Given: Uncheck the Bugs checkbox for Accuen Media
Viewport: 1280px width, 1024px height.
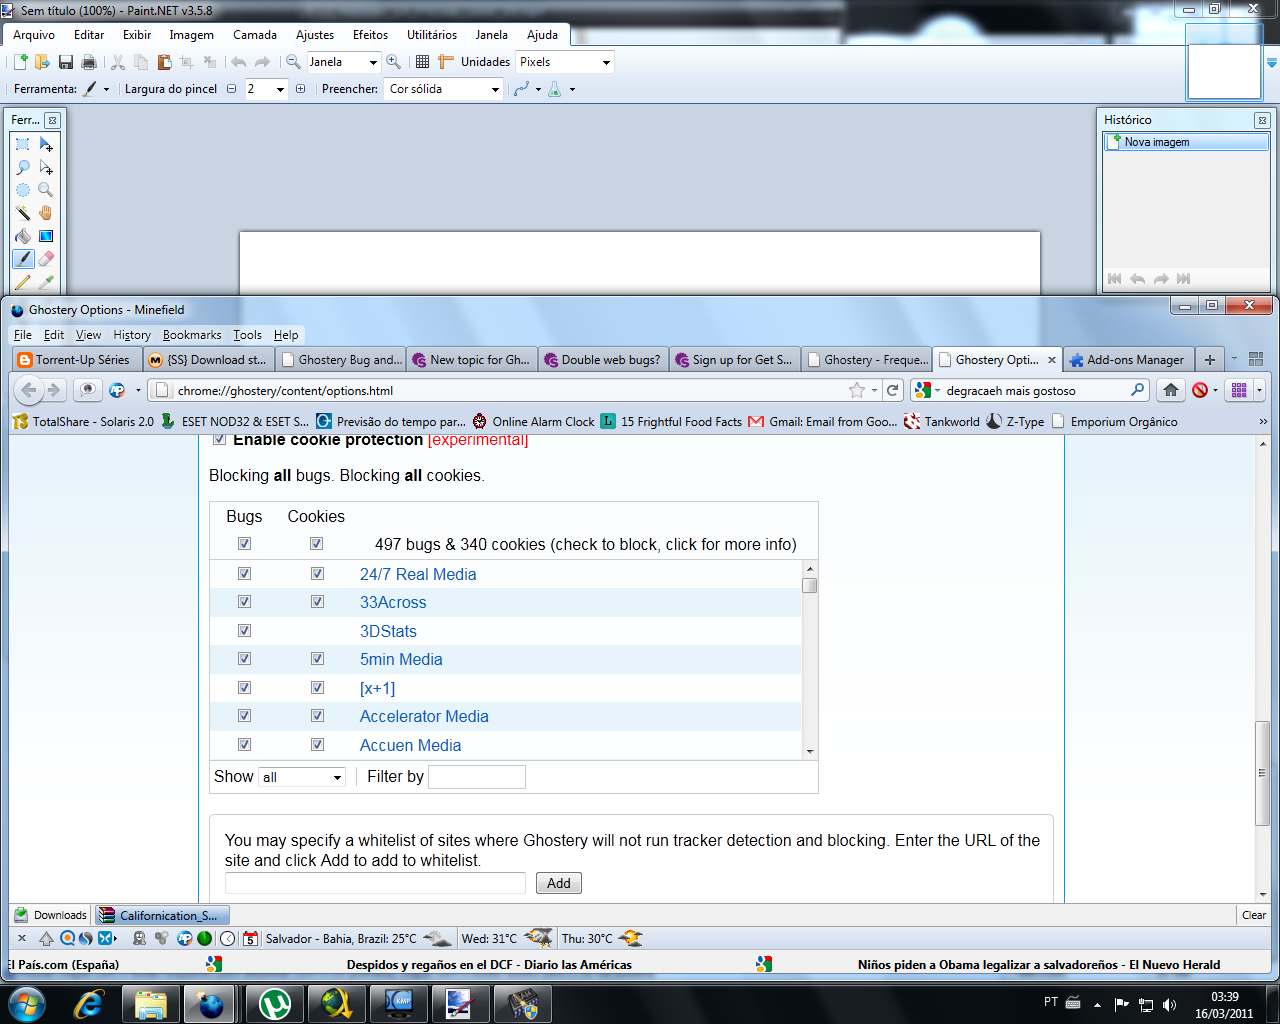Looking at the screenshot, I should pyautogui.click(x=244, y=745).
